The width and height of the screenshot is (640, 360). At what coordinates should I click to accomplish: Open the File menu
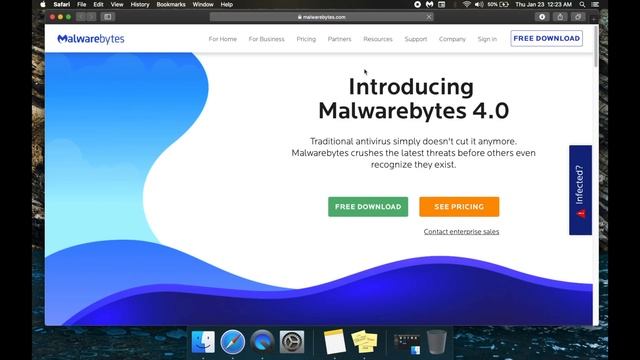point(82,4)
